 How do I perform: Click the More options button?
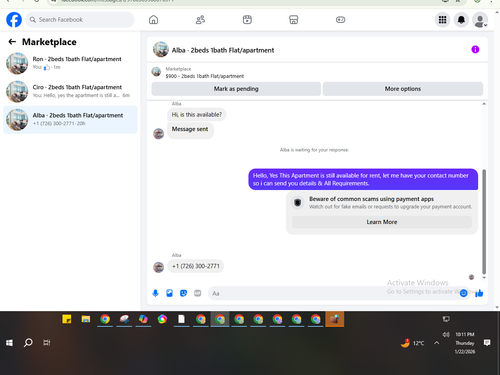coord(403,89)
